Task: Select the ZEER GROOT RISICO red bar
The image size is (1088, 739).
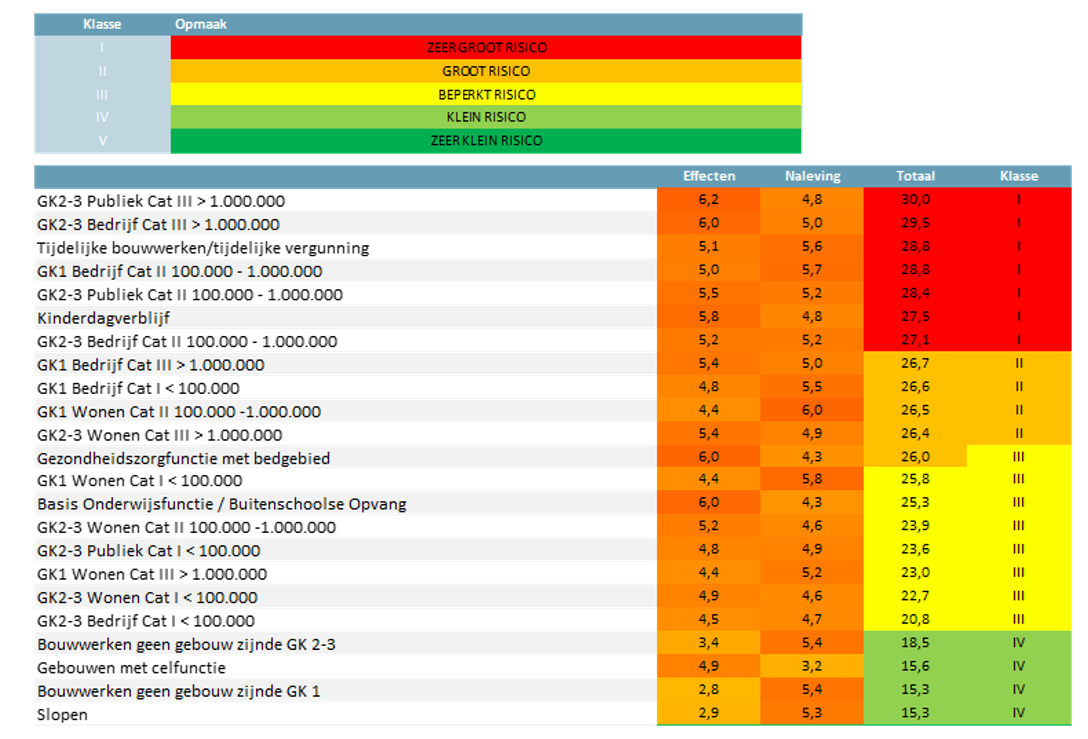Action: [486, 47]
